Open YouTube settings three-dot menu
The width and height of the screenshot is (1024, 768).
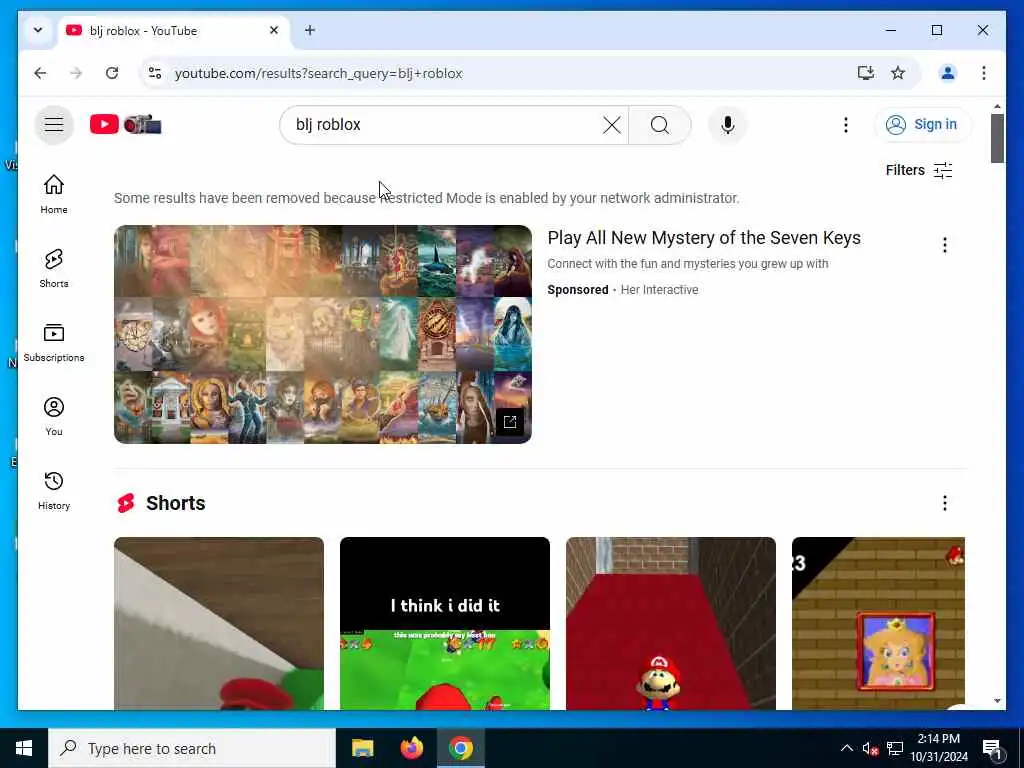pos(846,125)
